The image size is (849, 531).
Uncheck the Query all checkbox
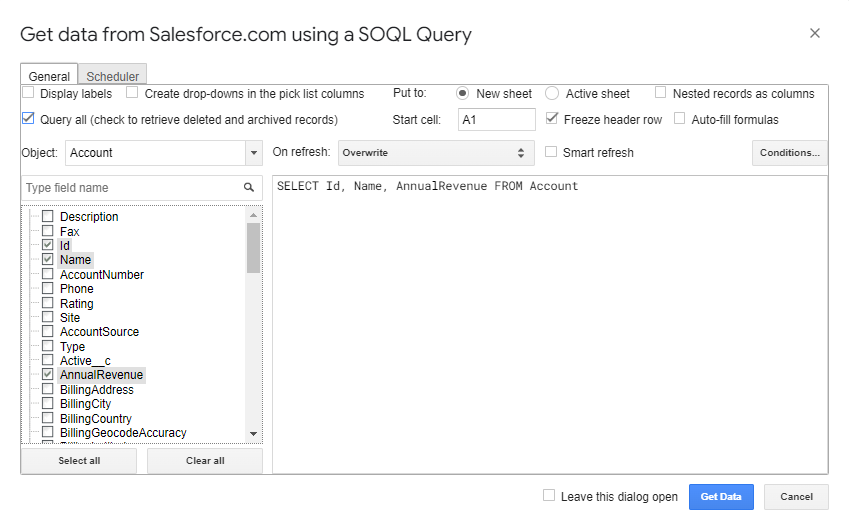(29, 119)
